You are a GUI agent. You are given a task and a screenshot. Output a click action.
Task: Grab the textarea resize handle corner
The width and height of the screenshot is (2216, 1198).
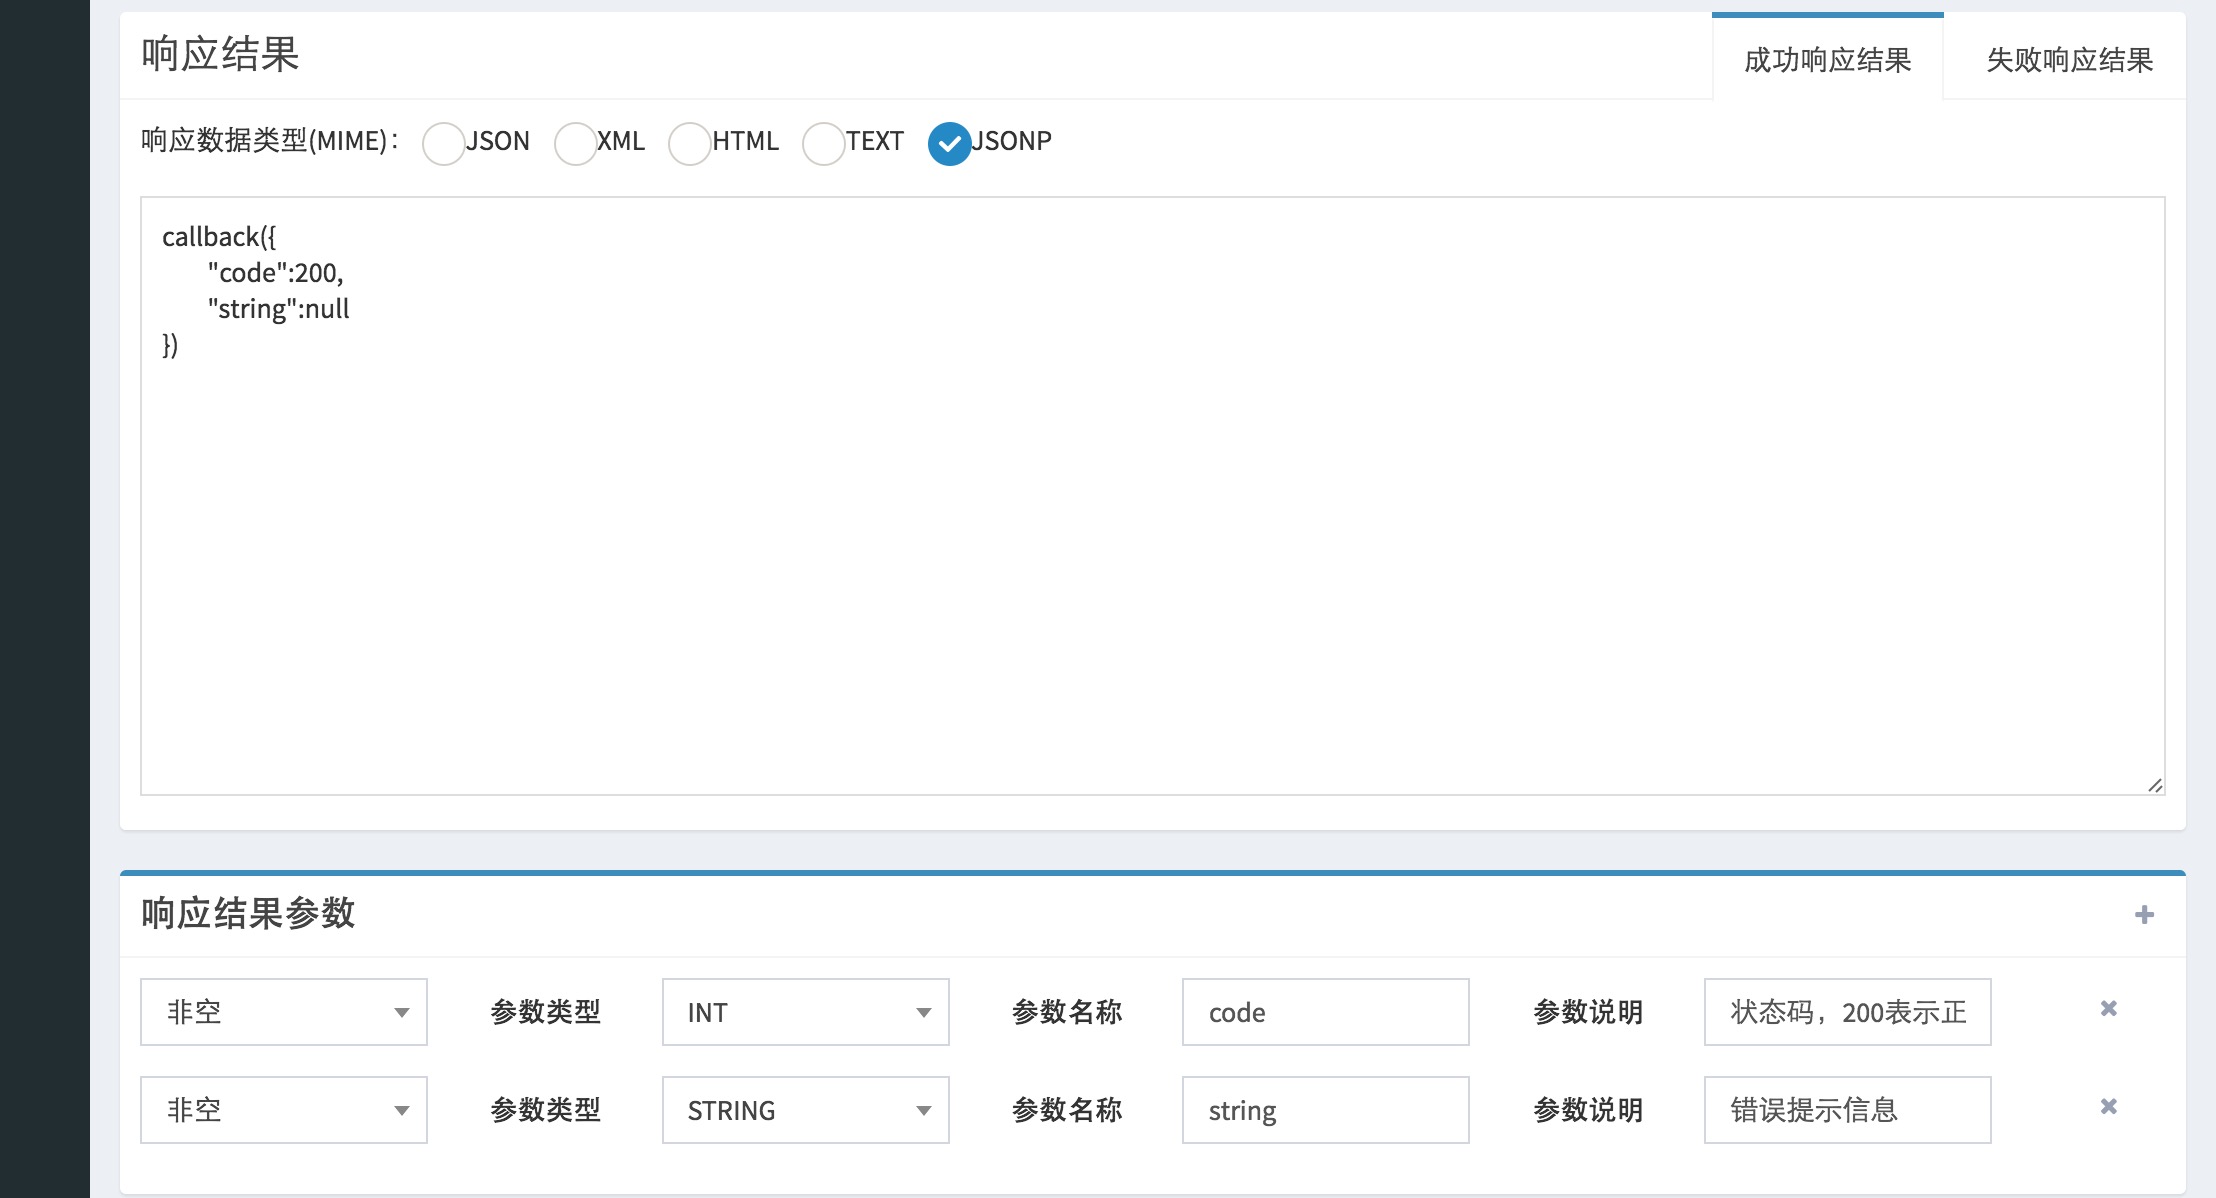[x=2155, y=786]
